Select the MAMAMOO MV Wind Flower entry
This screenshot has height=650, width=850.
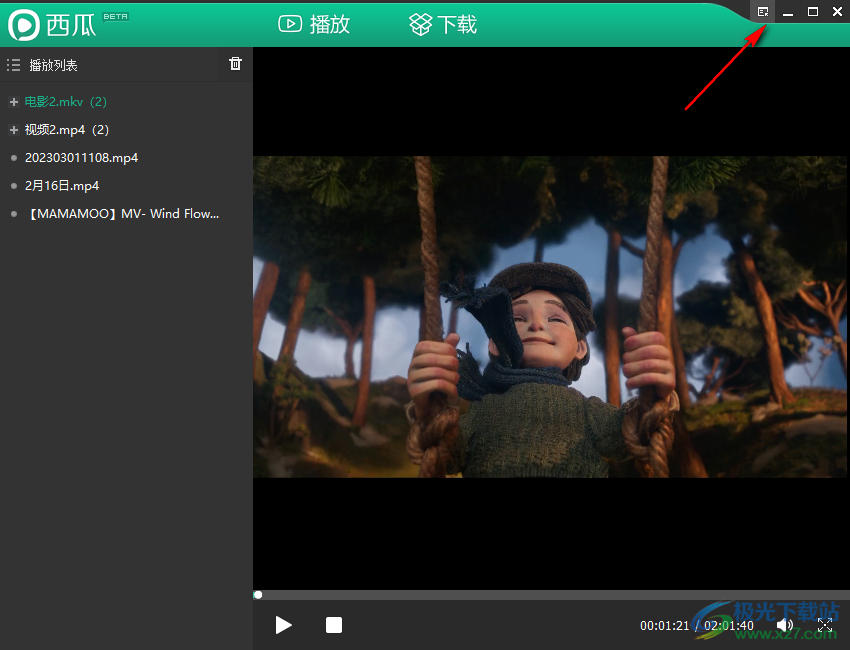pos(122,214)
